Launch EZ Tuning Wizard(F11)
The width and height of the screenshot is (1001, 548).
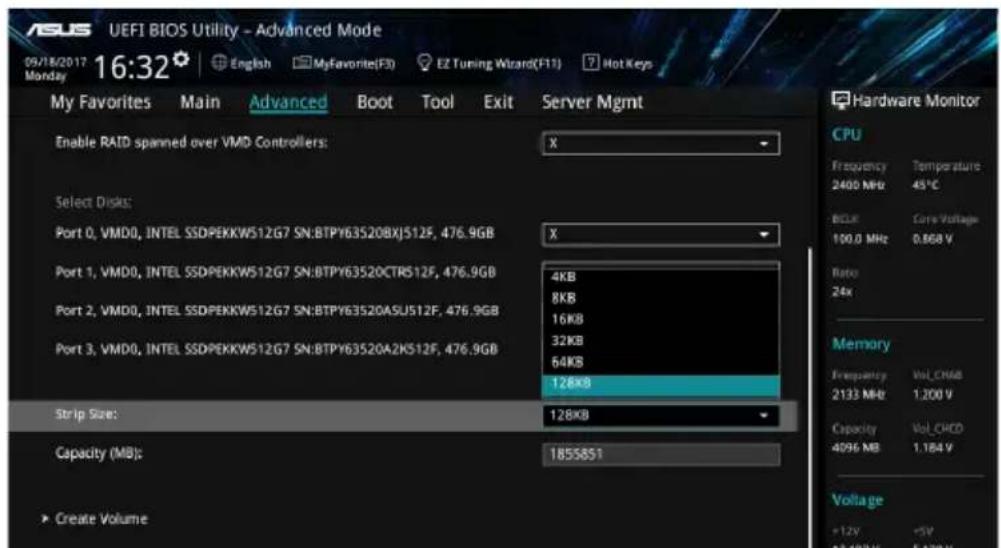click(499, 63)
